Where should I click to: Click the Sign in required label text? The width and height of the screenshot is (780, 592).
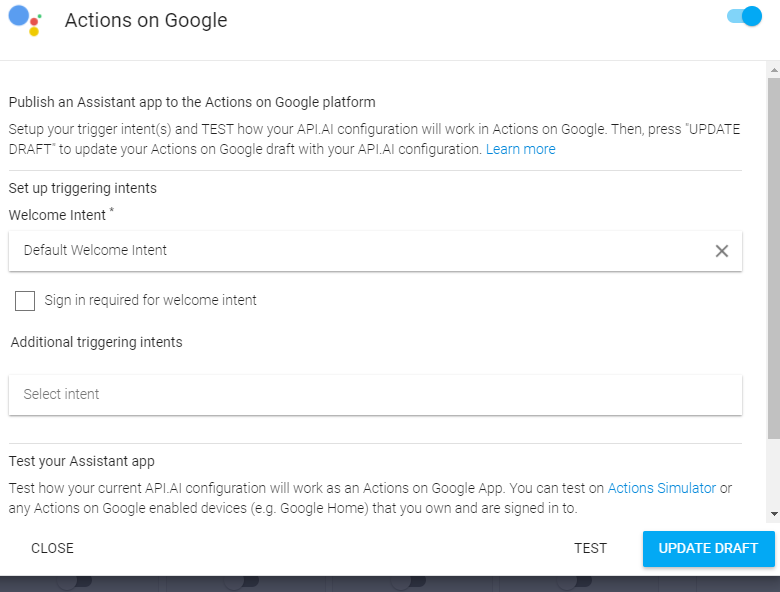150,300
